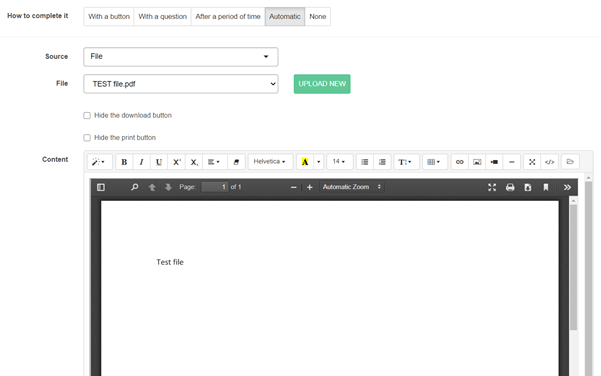Click the folder file-browser icon in toolbar

(x=570, y=162)
